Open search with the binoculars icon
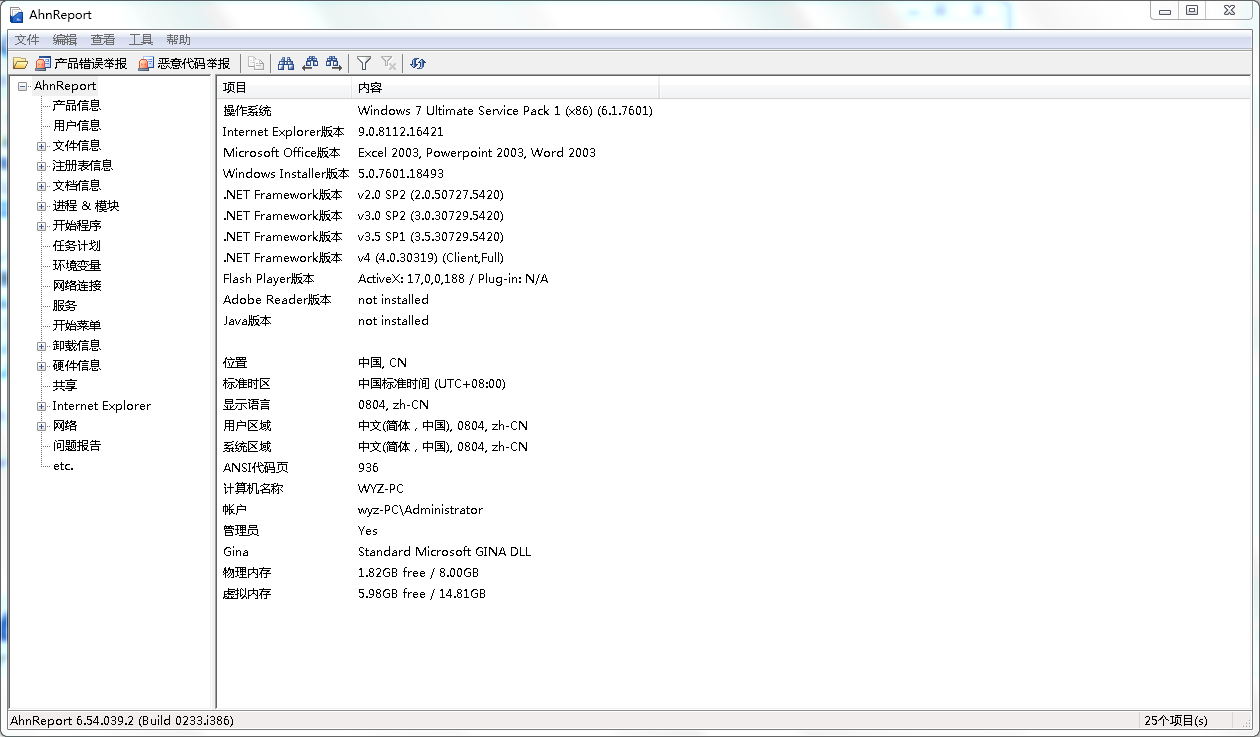 pyautogui.click(x=285, y=63)
